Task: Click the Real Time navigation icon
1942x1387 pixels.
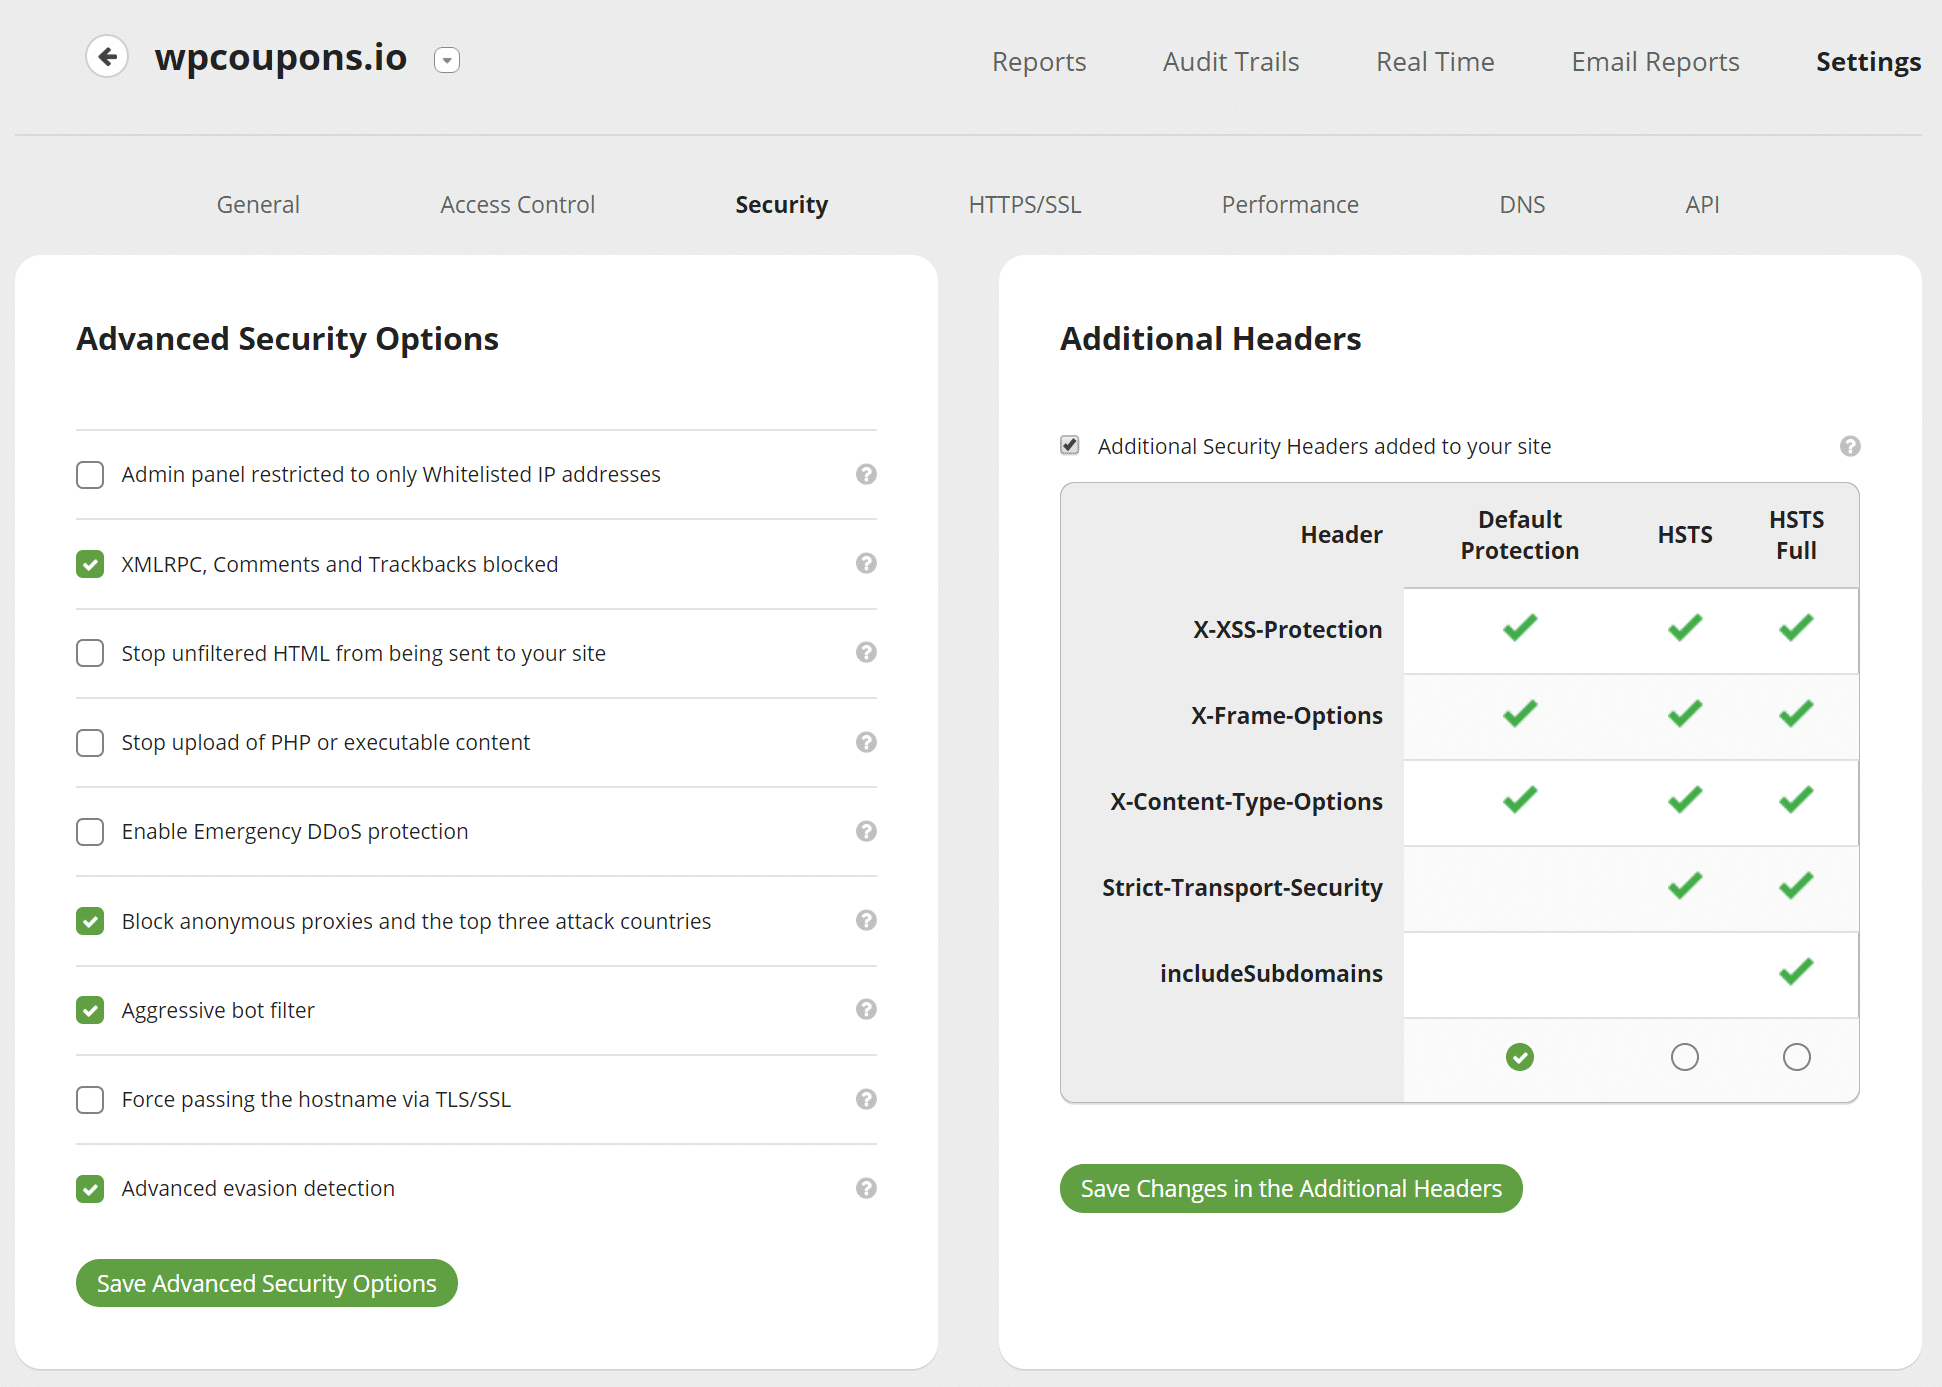Action: pyautogui.click(x=1436, y=60)
